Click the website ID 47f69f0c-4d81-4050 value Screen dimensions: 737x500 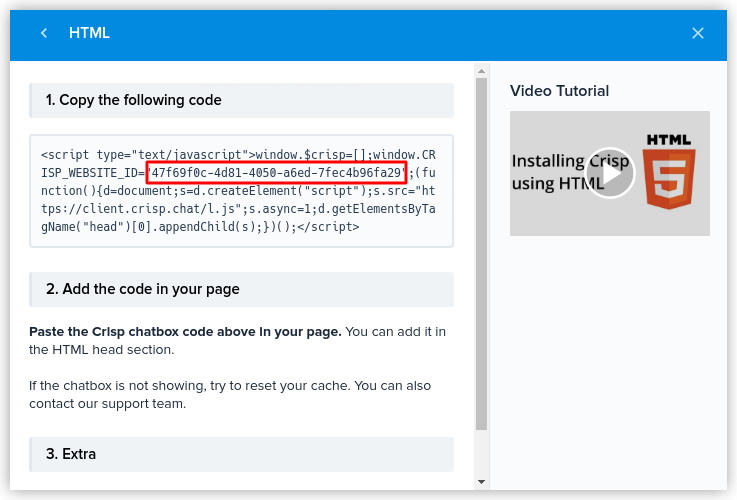[x=276, y=173]
